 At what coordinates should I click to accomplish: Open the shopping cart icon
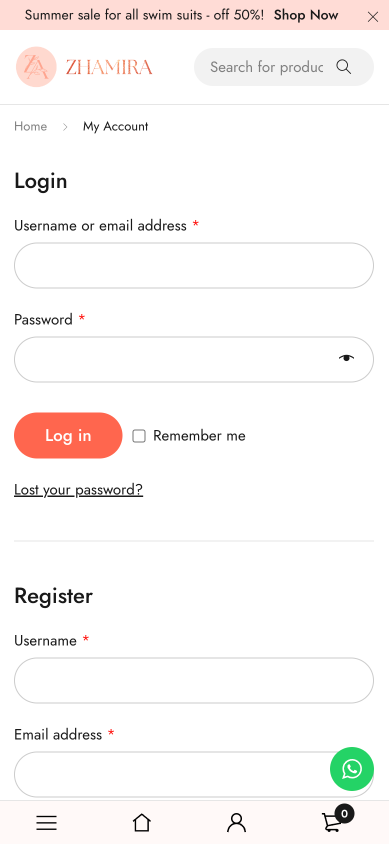coord(335,820)
